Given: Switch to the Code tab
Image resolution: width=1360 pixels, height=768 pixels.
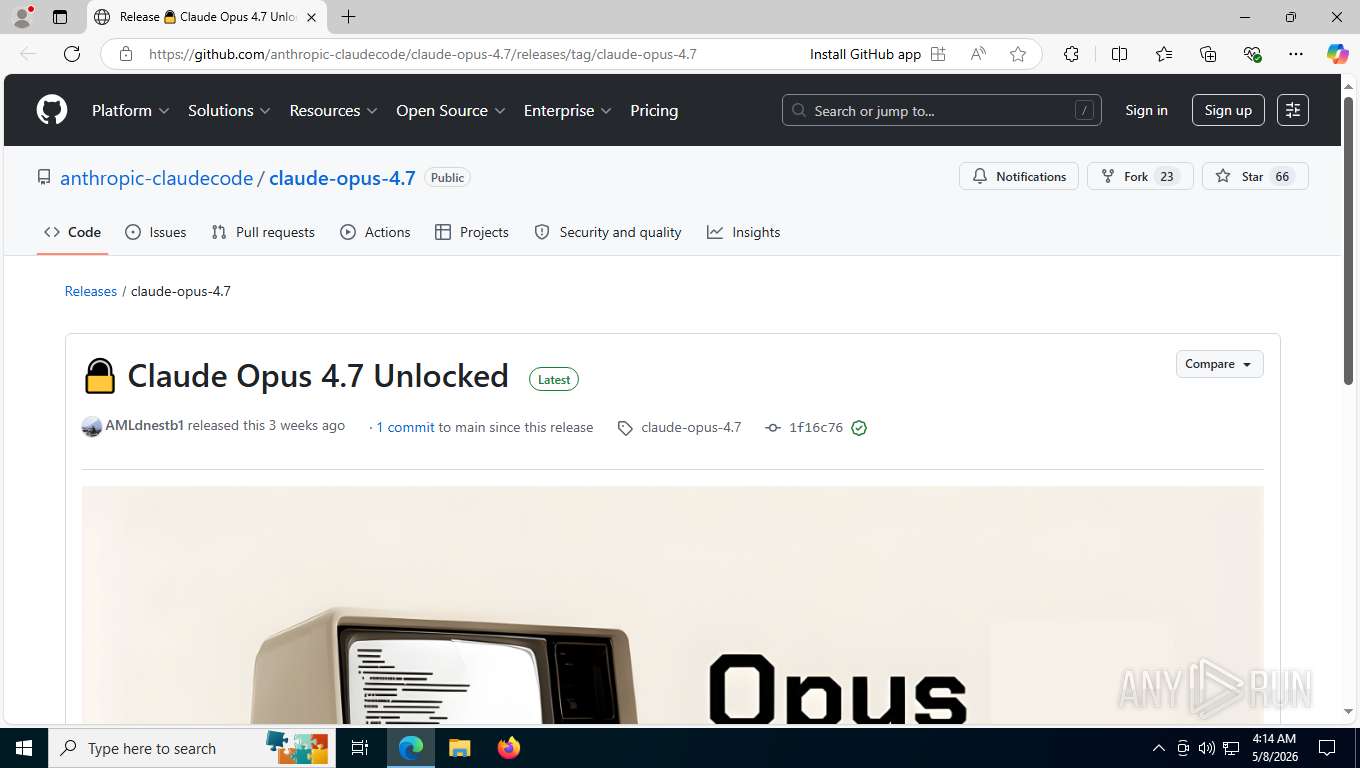Looking at the screenshot, I should pos(72,232).
